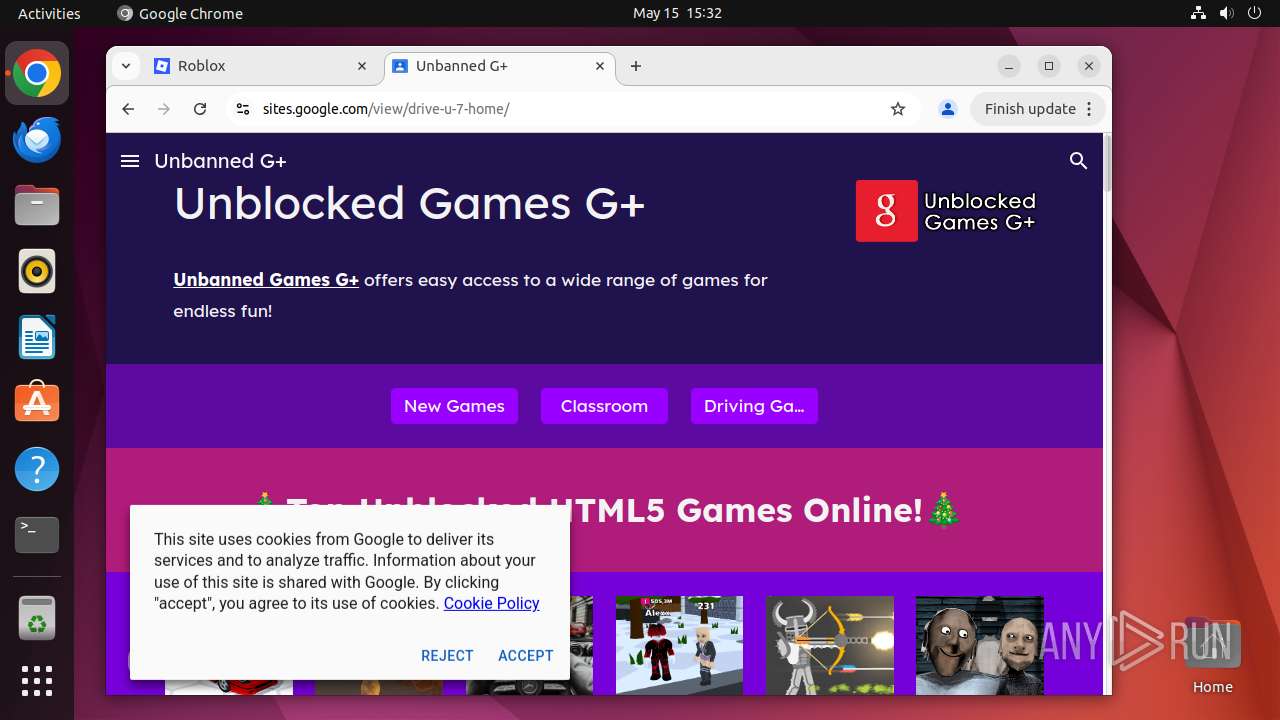1280x720 pixels.
Task: Switch to the Roblox tab
Action: click(262, 66)
